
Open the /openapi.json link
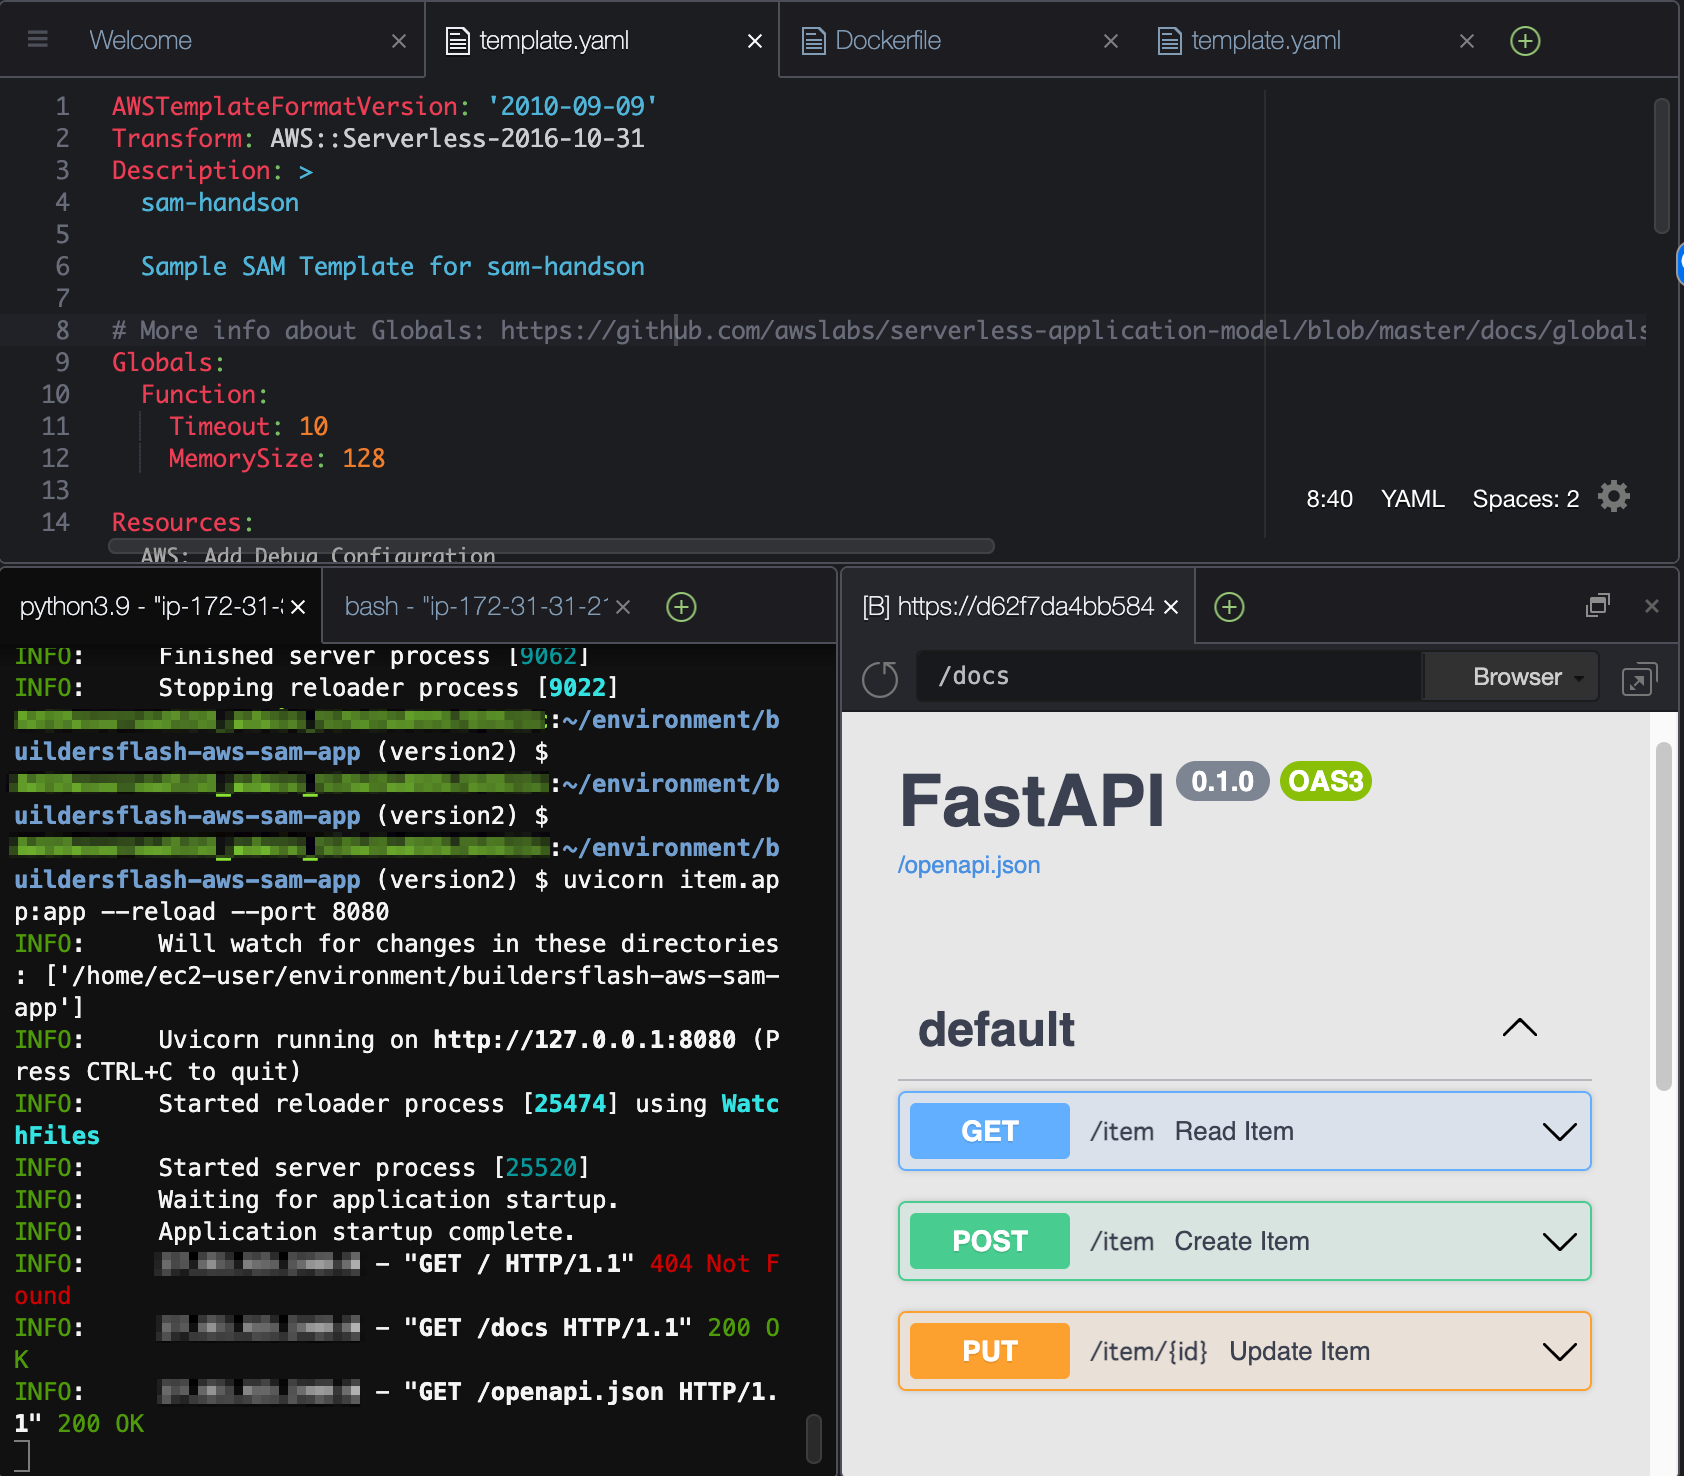point(969,865)
